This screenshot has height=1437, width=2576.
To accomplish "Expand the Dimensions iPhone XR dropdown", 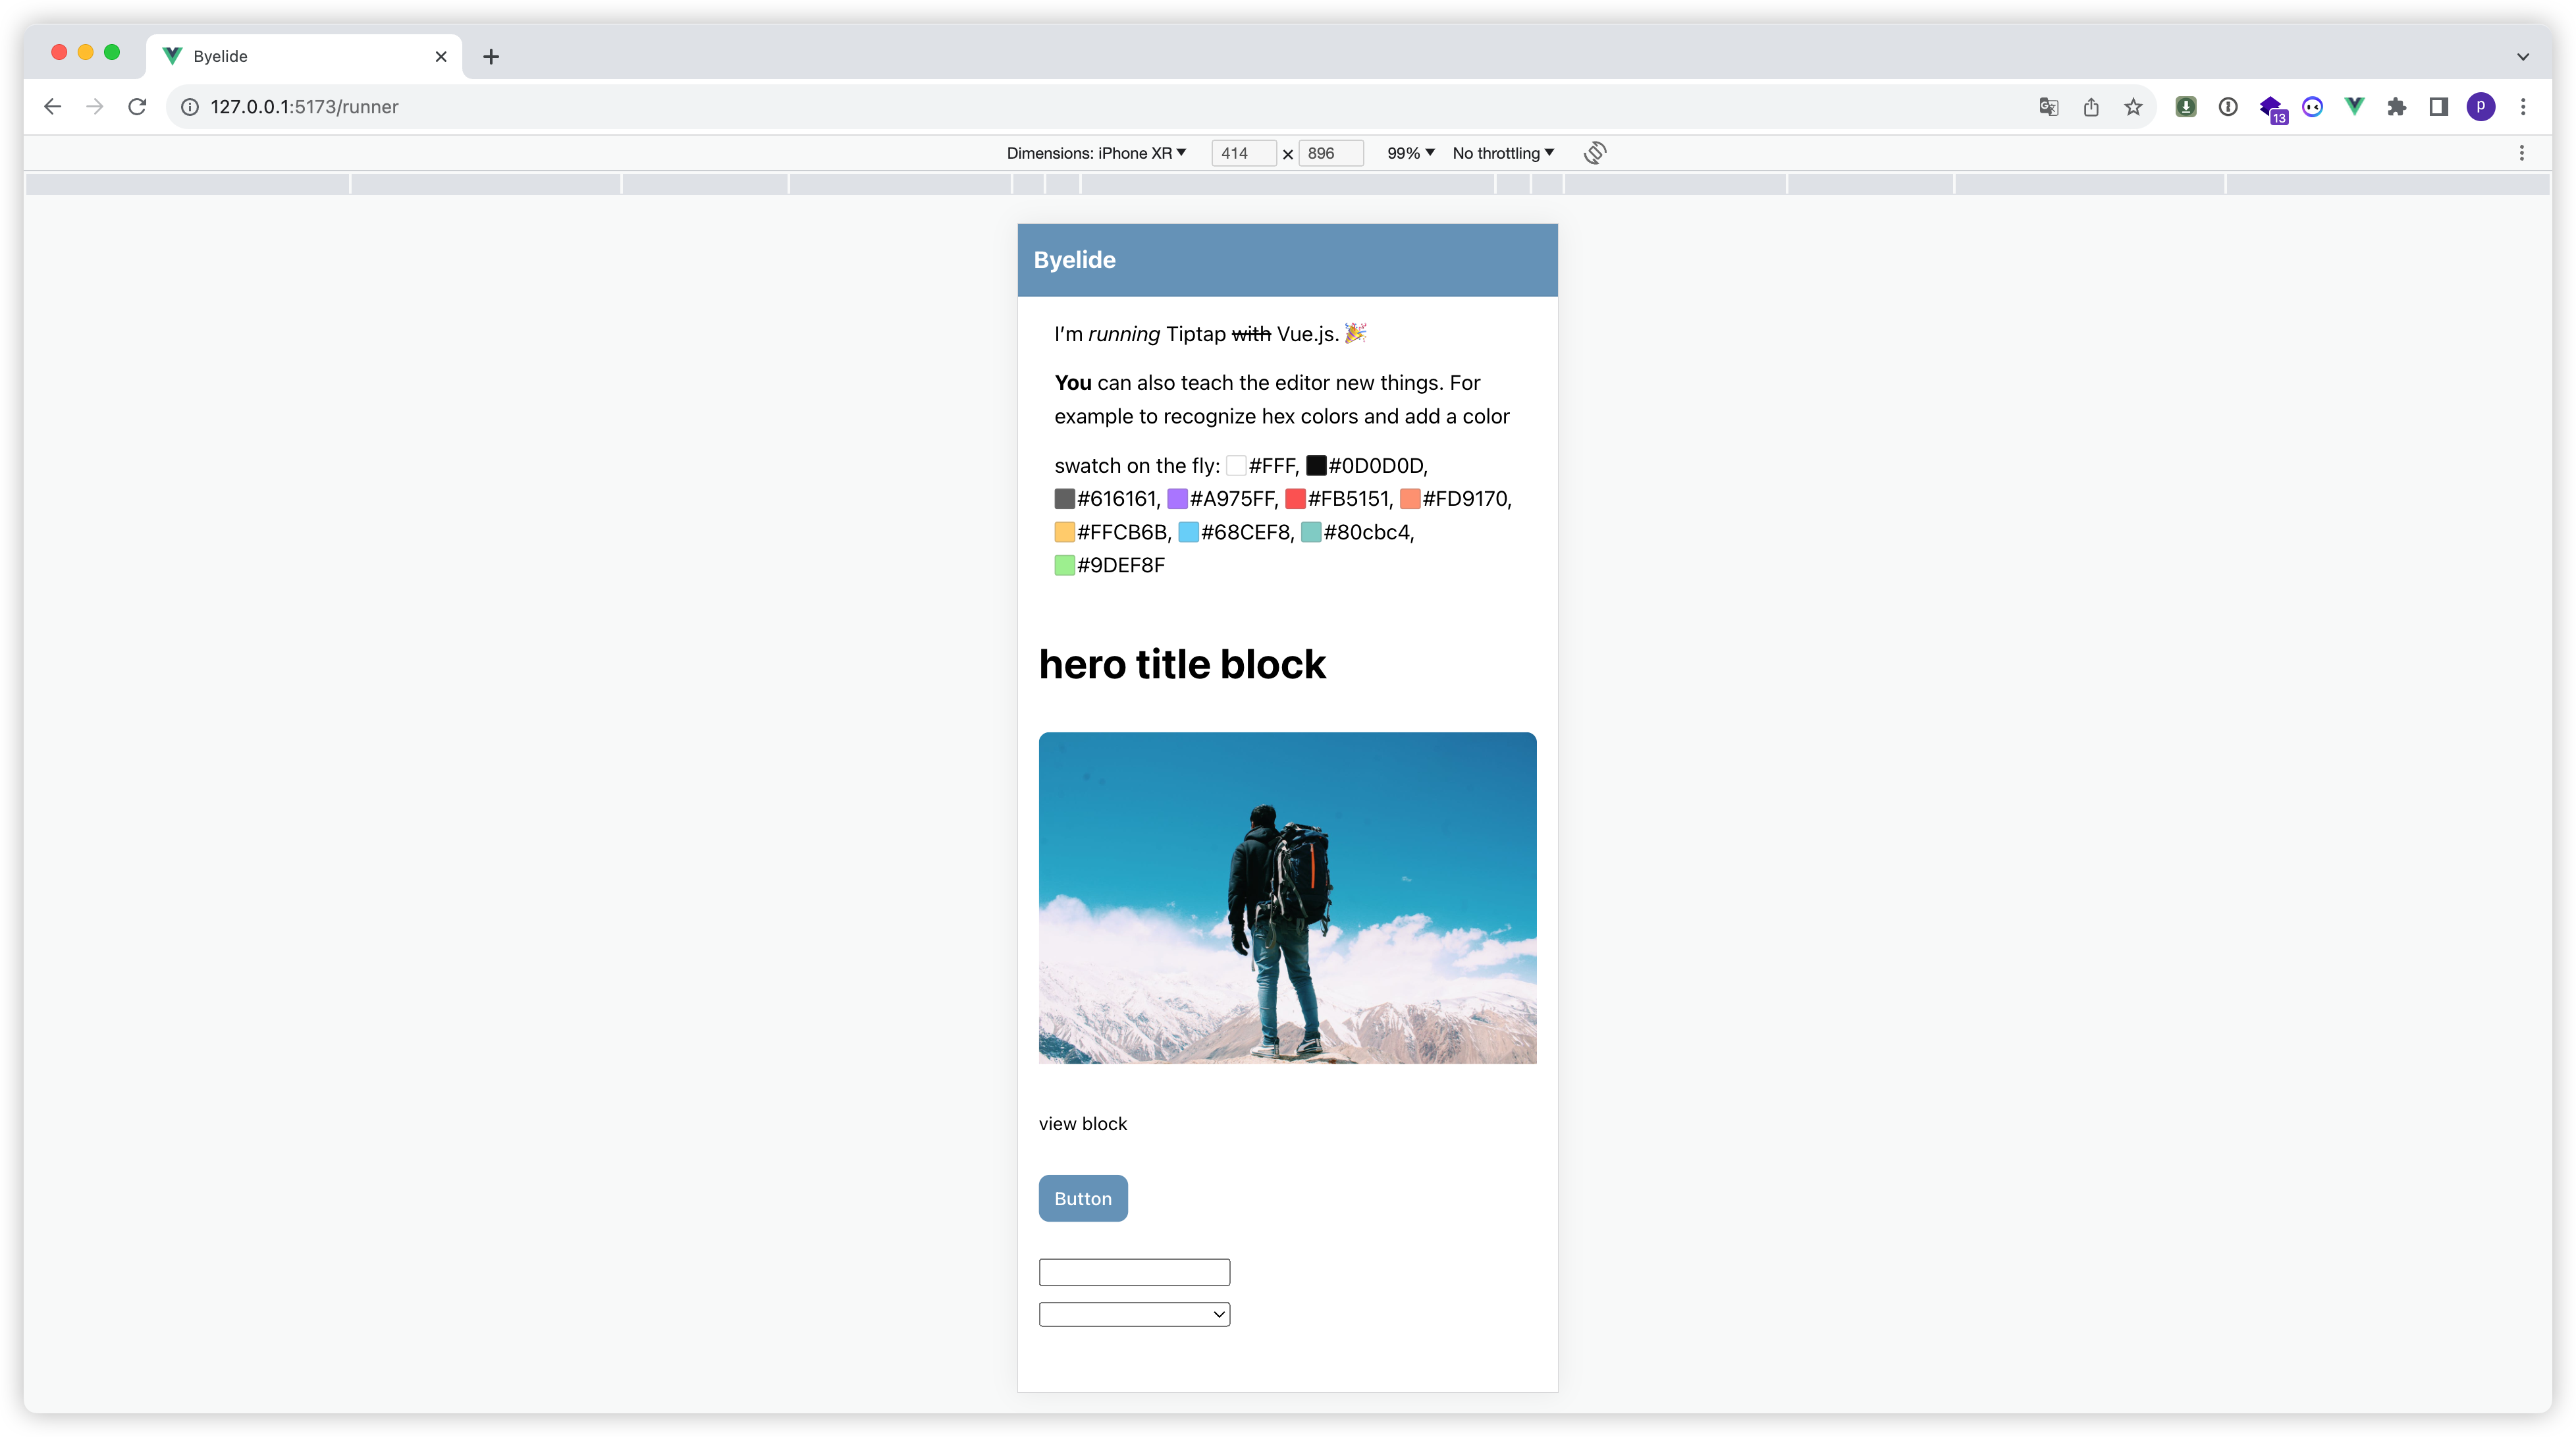I will tap(1096, 153).
